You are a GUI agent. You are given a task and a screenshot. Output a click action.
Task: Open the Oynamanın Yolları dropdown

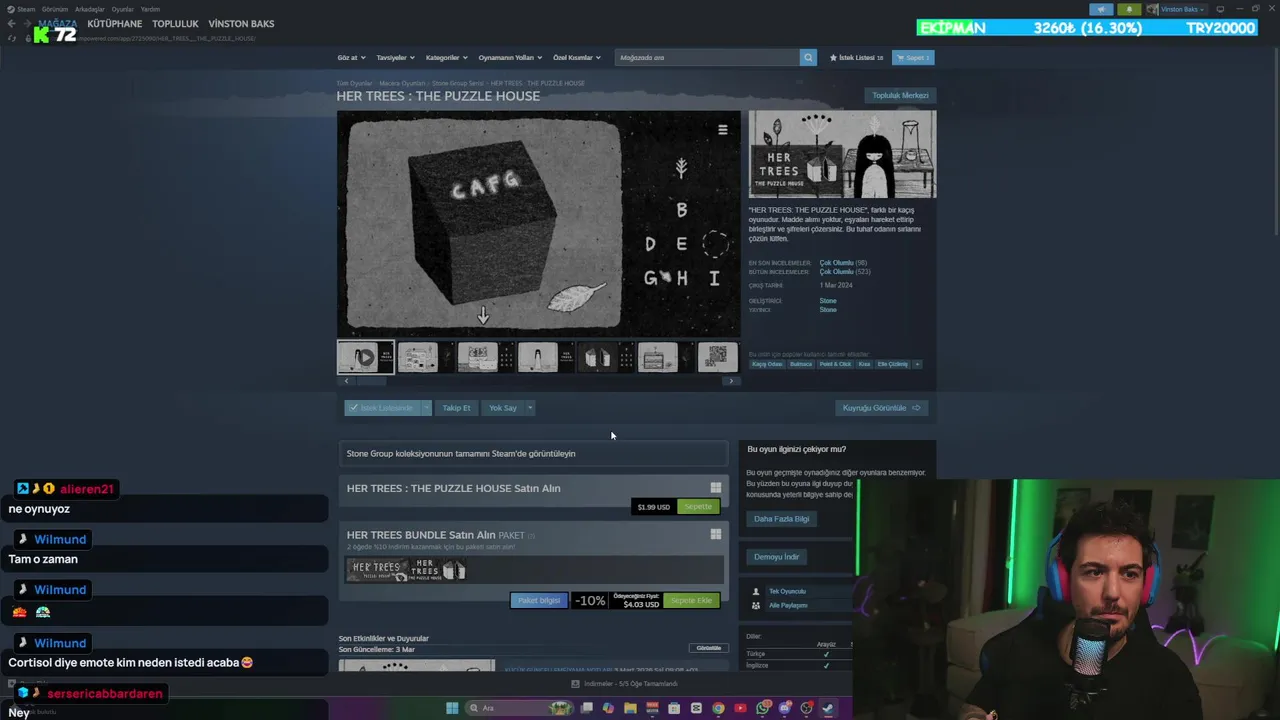[x=510, y=57]
